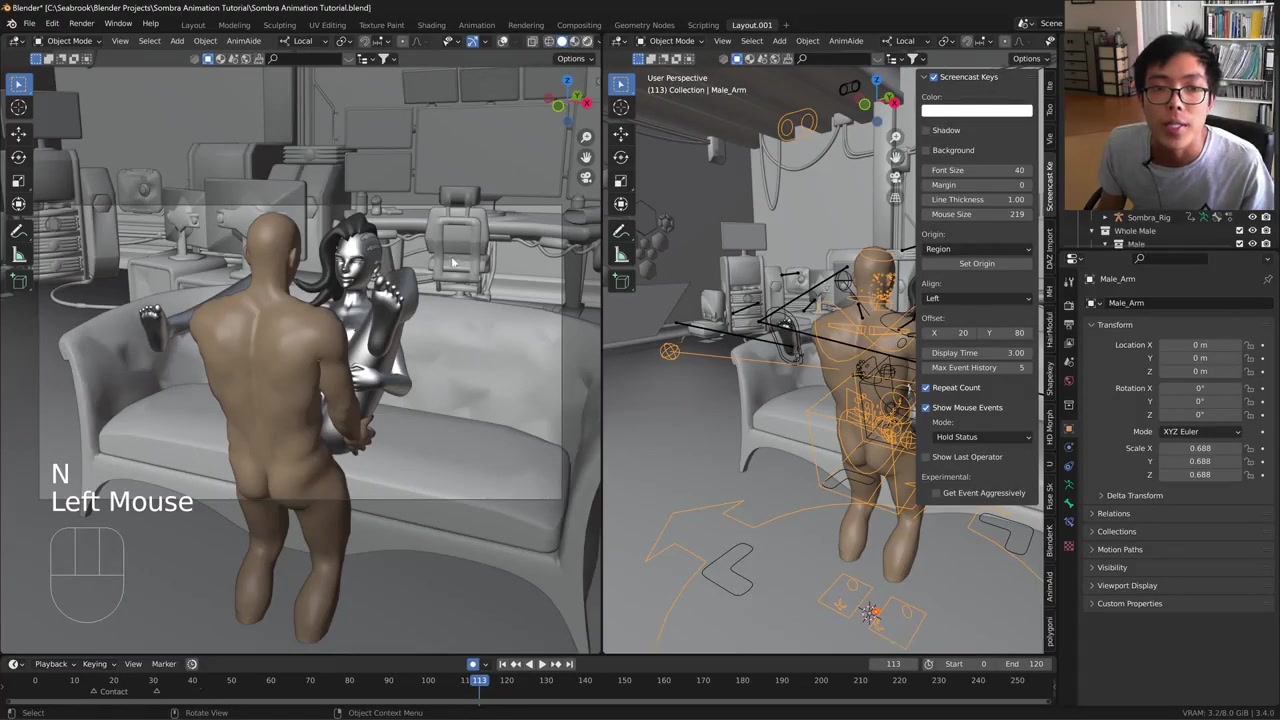Select the Annotate pencil tool
Image resolution: width=1280 pixels, height=720 pixels.
coord(18,231)
